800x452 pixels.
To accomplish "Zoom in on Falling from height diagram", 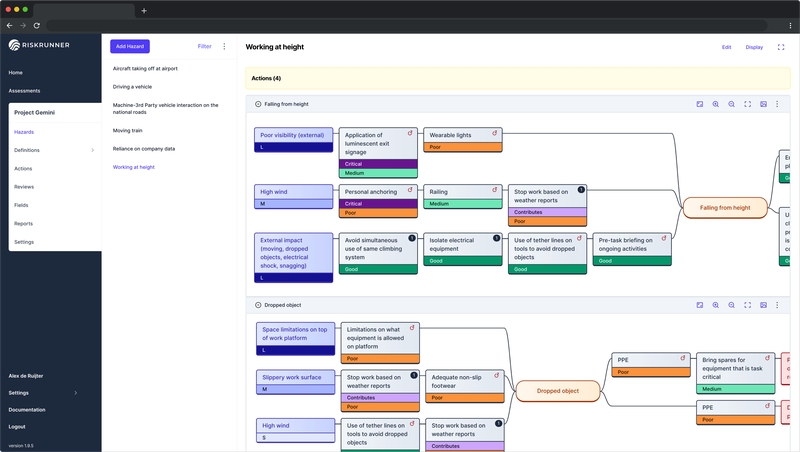I will (x=715, y=104).
